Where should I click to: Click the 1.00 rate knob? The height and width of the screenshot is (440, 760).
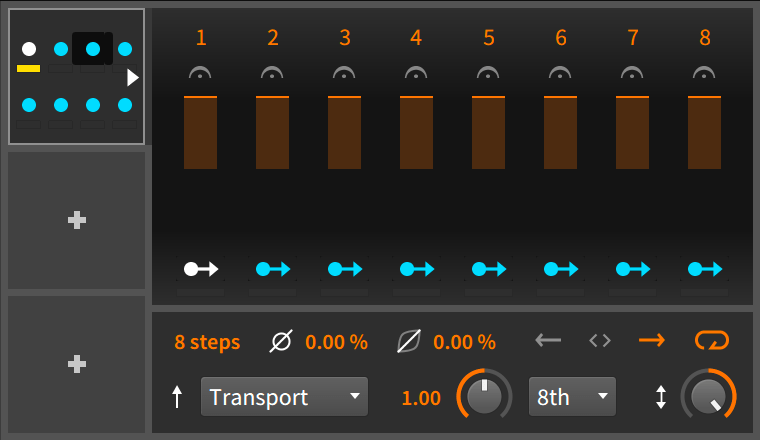[x=484, y=397]
